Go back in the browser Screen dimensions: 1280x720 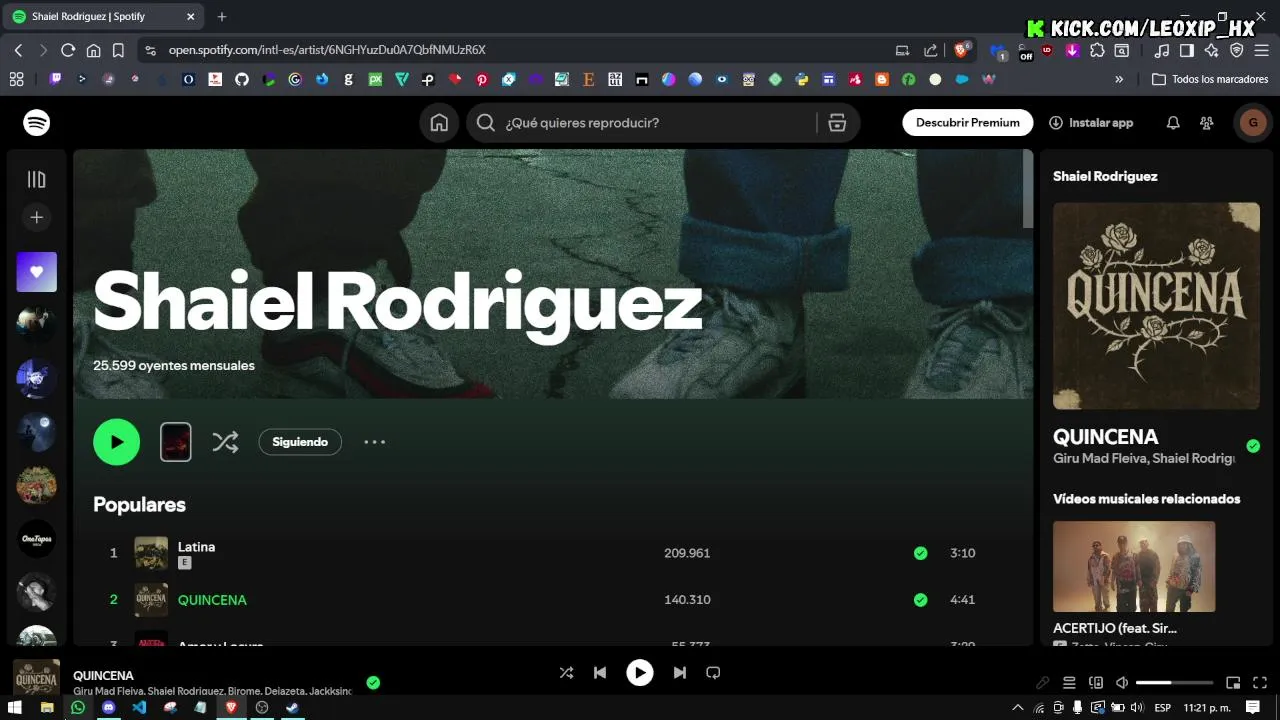(18, 50)
